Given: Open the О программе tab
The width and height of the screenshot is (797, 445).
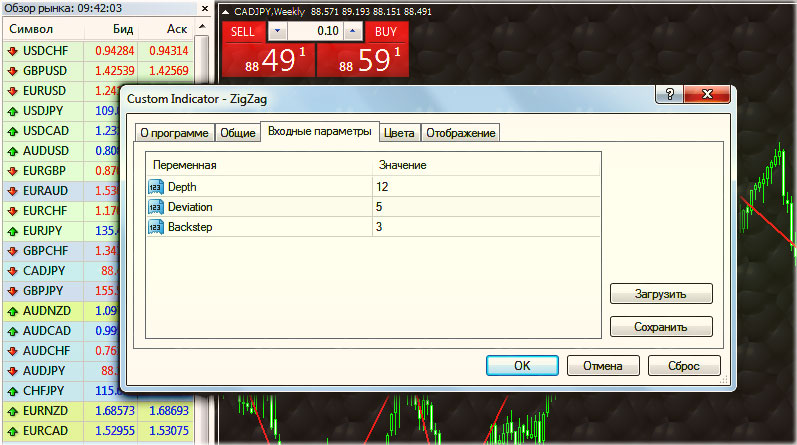Looking at the screenshot, I should (174, 133).
